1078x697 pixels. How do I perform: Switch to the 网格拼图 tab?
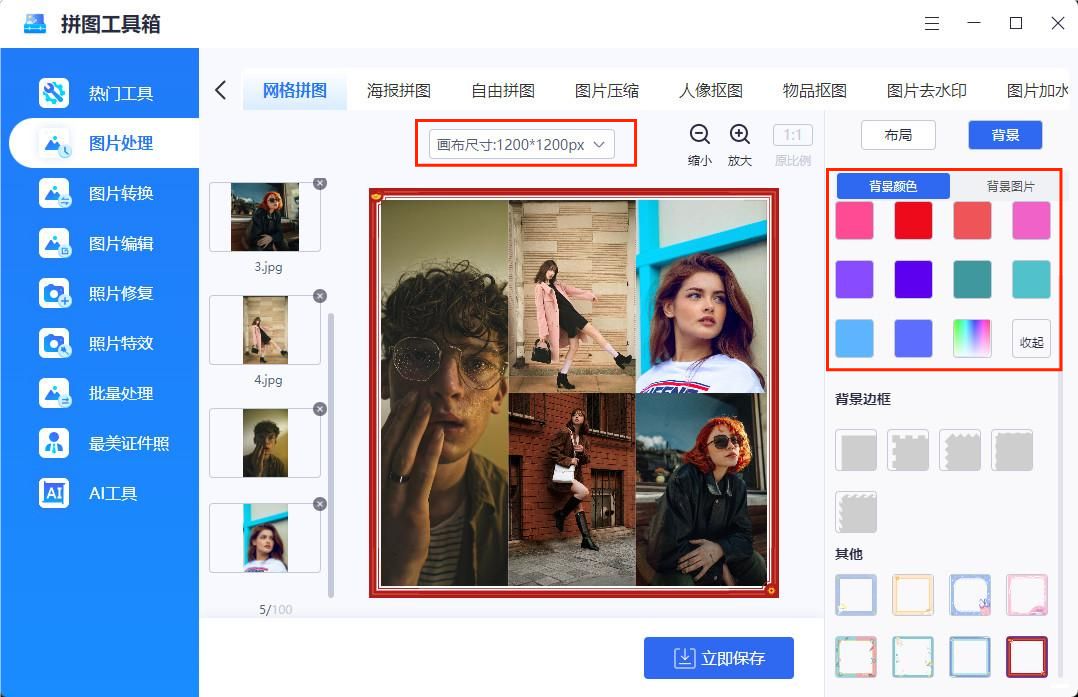click(295, 90)
